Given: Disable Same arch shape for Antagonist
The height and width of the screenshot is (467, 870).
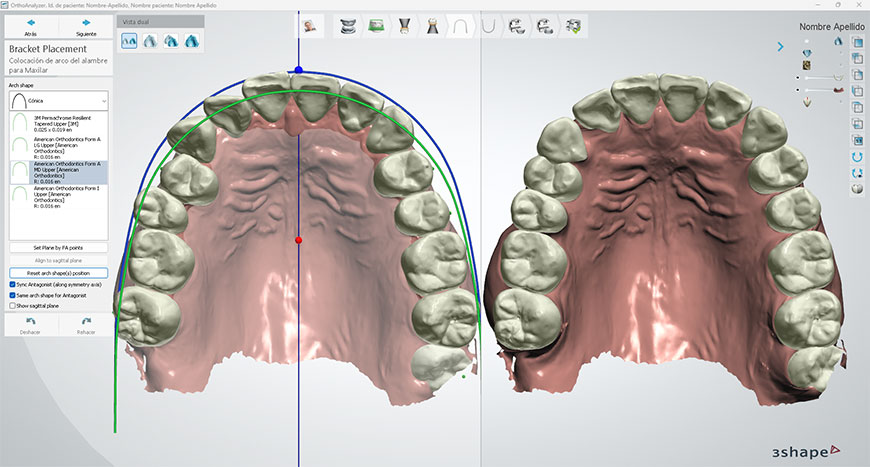Looking at the screenshot, I should (12, 295).
